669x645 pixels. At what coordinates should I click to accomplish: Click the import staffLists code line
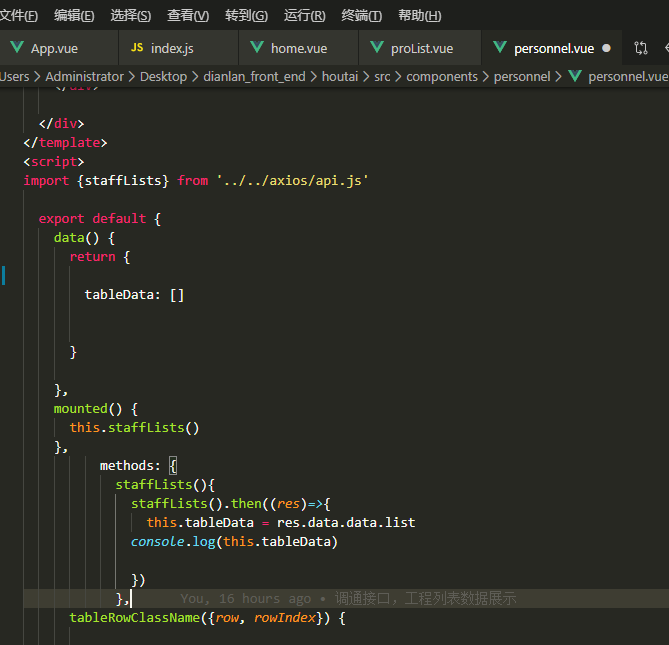click(196, 181)
